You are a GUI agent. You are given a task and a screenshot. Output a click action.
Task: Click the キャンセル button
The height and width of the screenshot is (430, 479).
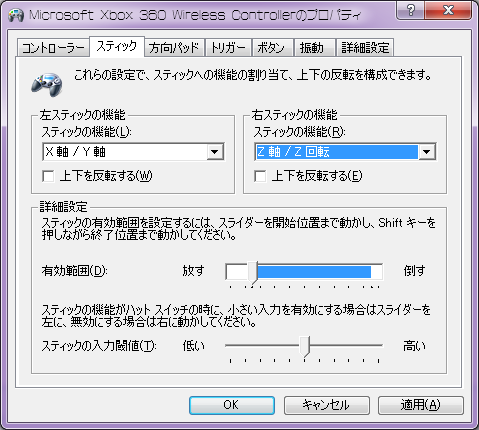[x=327, y=405]
